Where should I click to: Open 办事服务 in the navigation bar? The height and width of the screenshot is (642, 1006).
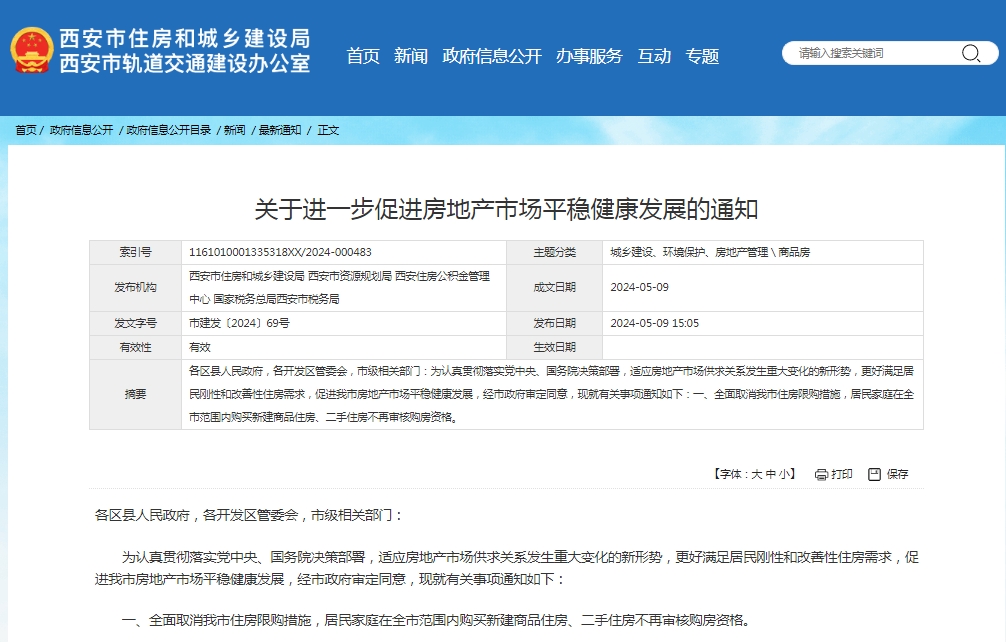pos(589,57)
